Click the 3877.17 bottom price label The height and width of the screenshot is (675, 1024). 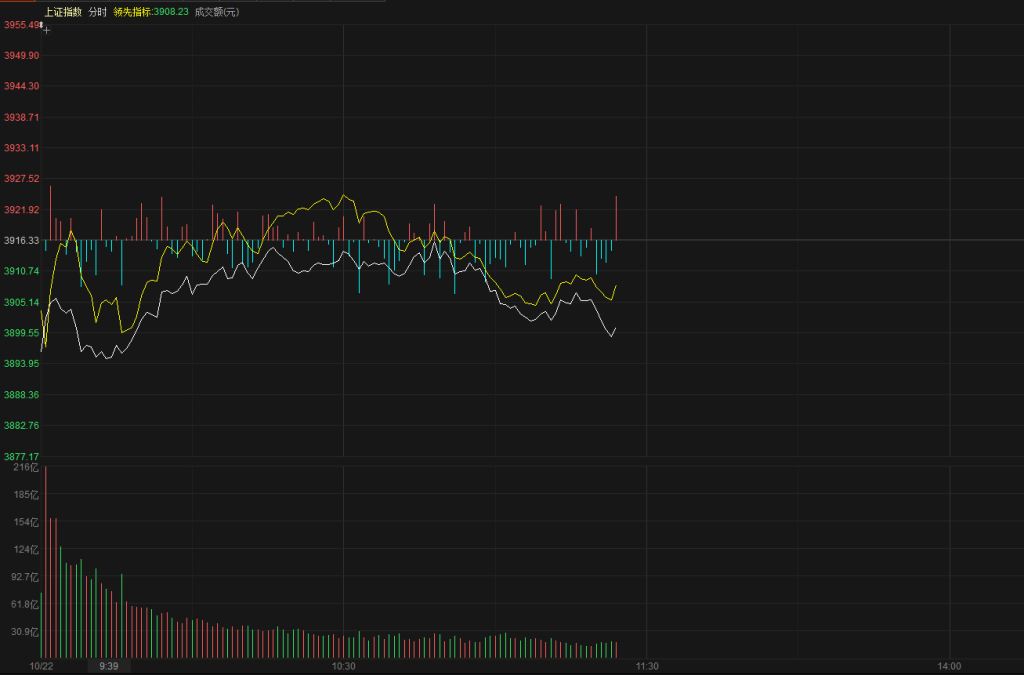(21, 457)
